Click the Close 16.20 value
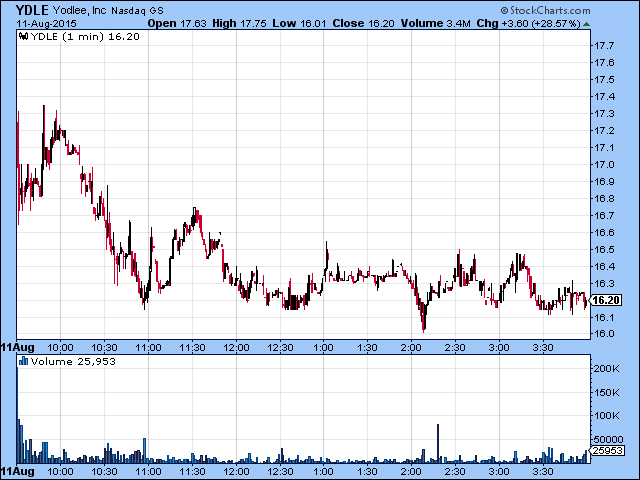640x480 pixels. tap(363, 23)
